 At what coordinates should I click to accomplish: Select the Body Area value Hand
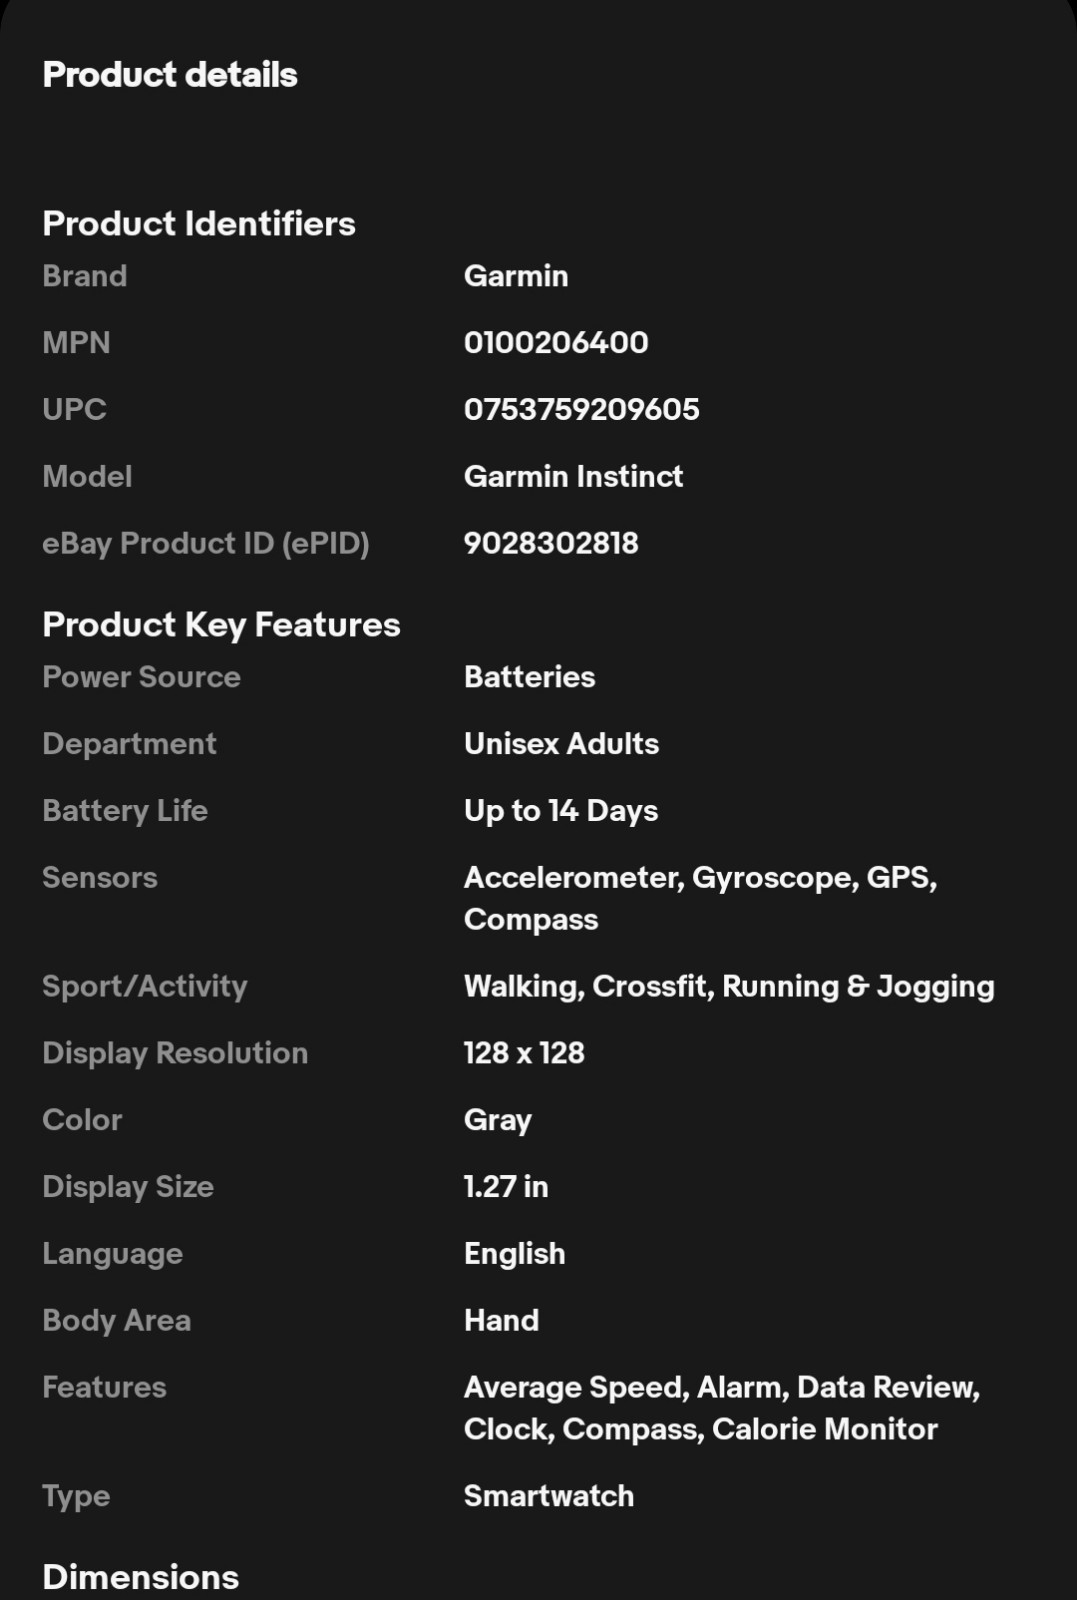pyautogui.click(x=502, y=1321)
